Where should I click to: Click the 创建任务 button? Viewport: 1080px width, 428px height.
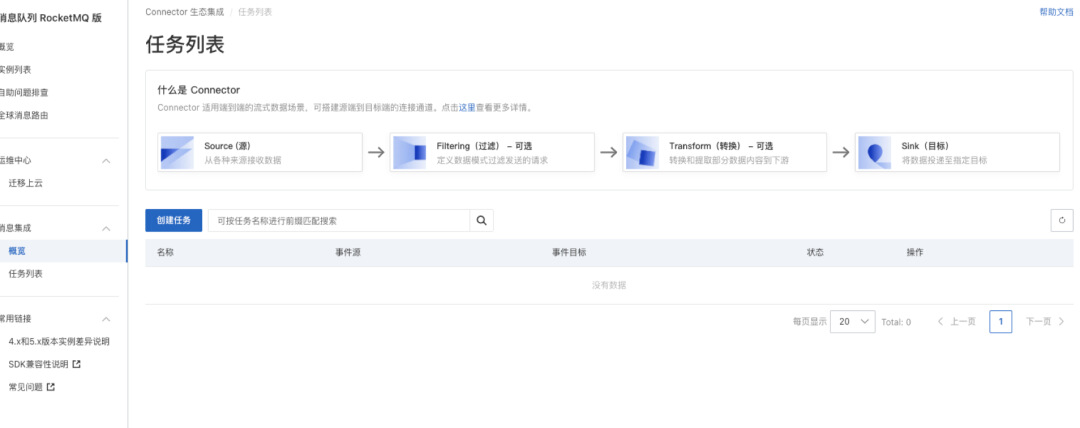[x=174, y=221]
